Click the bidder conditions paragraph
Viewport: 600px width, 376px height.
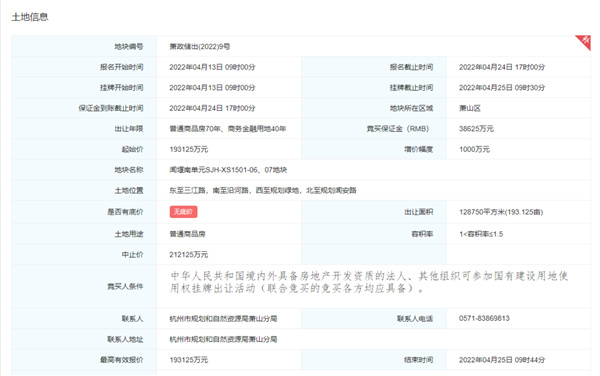point(369,282)
